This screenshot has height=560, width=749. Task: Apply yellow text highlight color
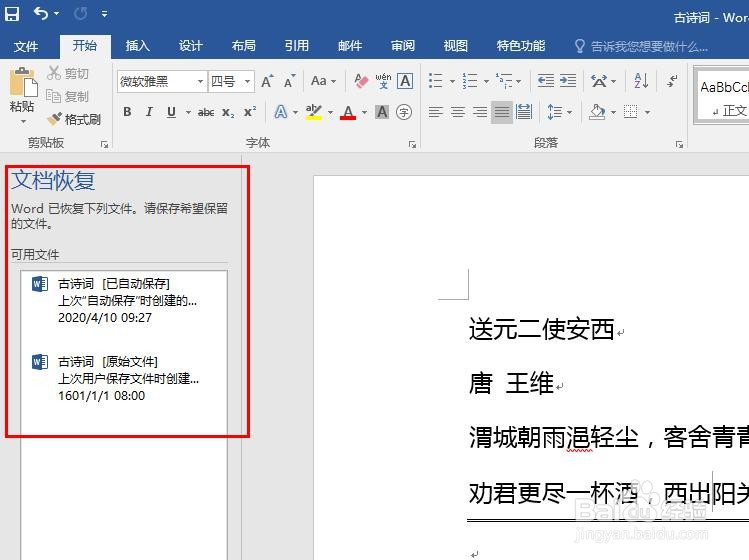coord(314,112)
